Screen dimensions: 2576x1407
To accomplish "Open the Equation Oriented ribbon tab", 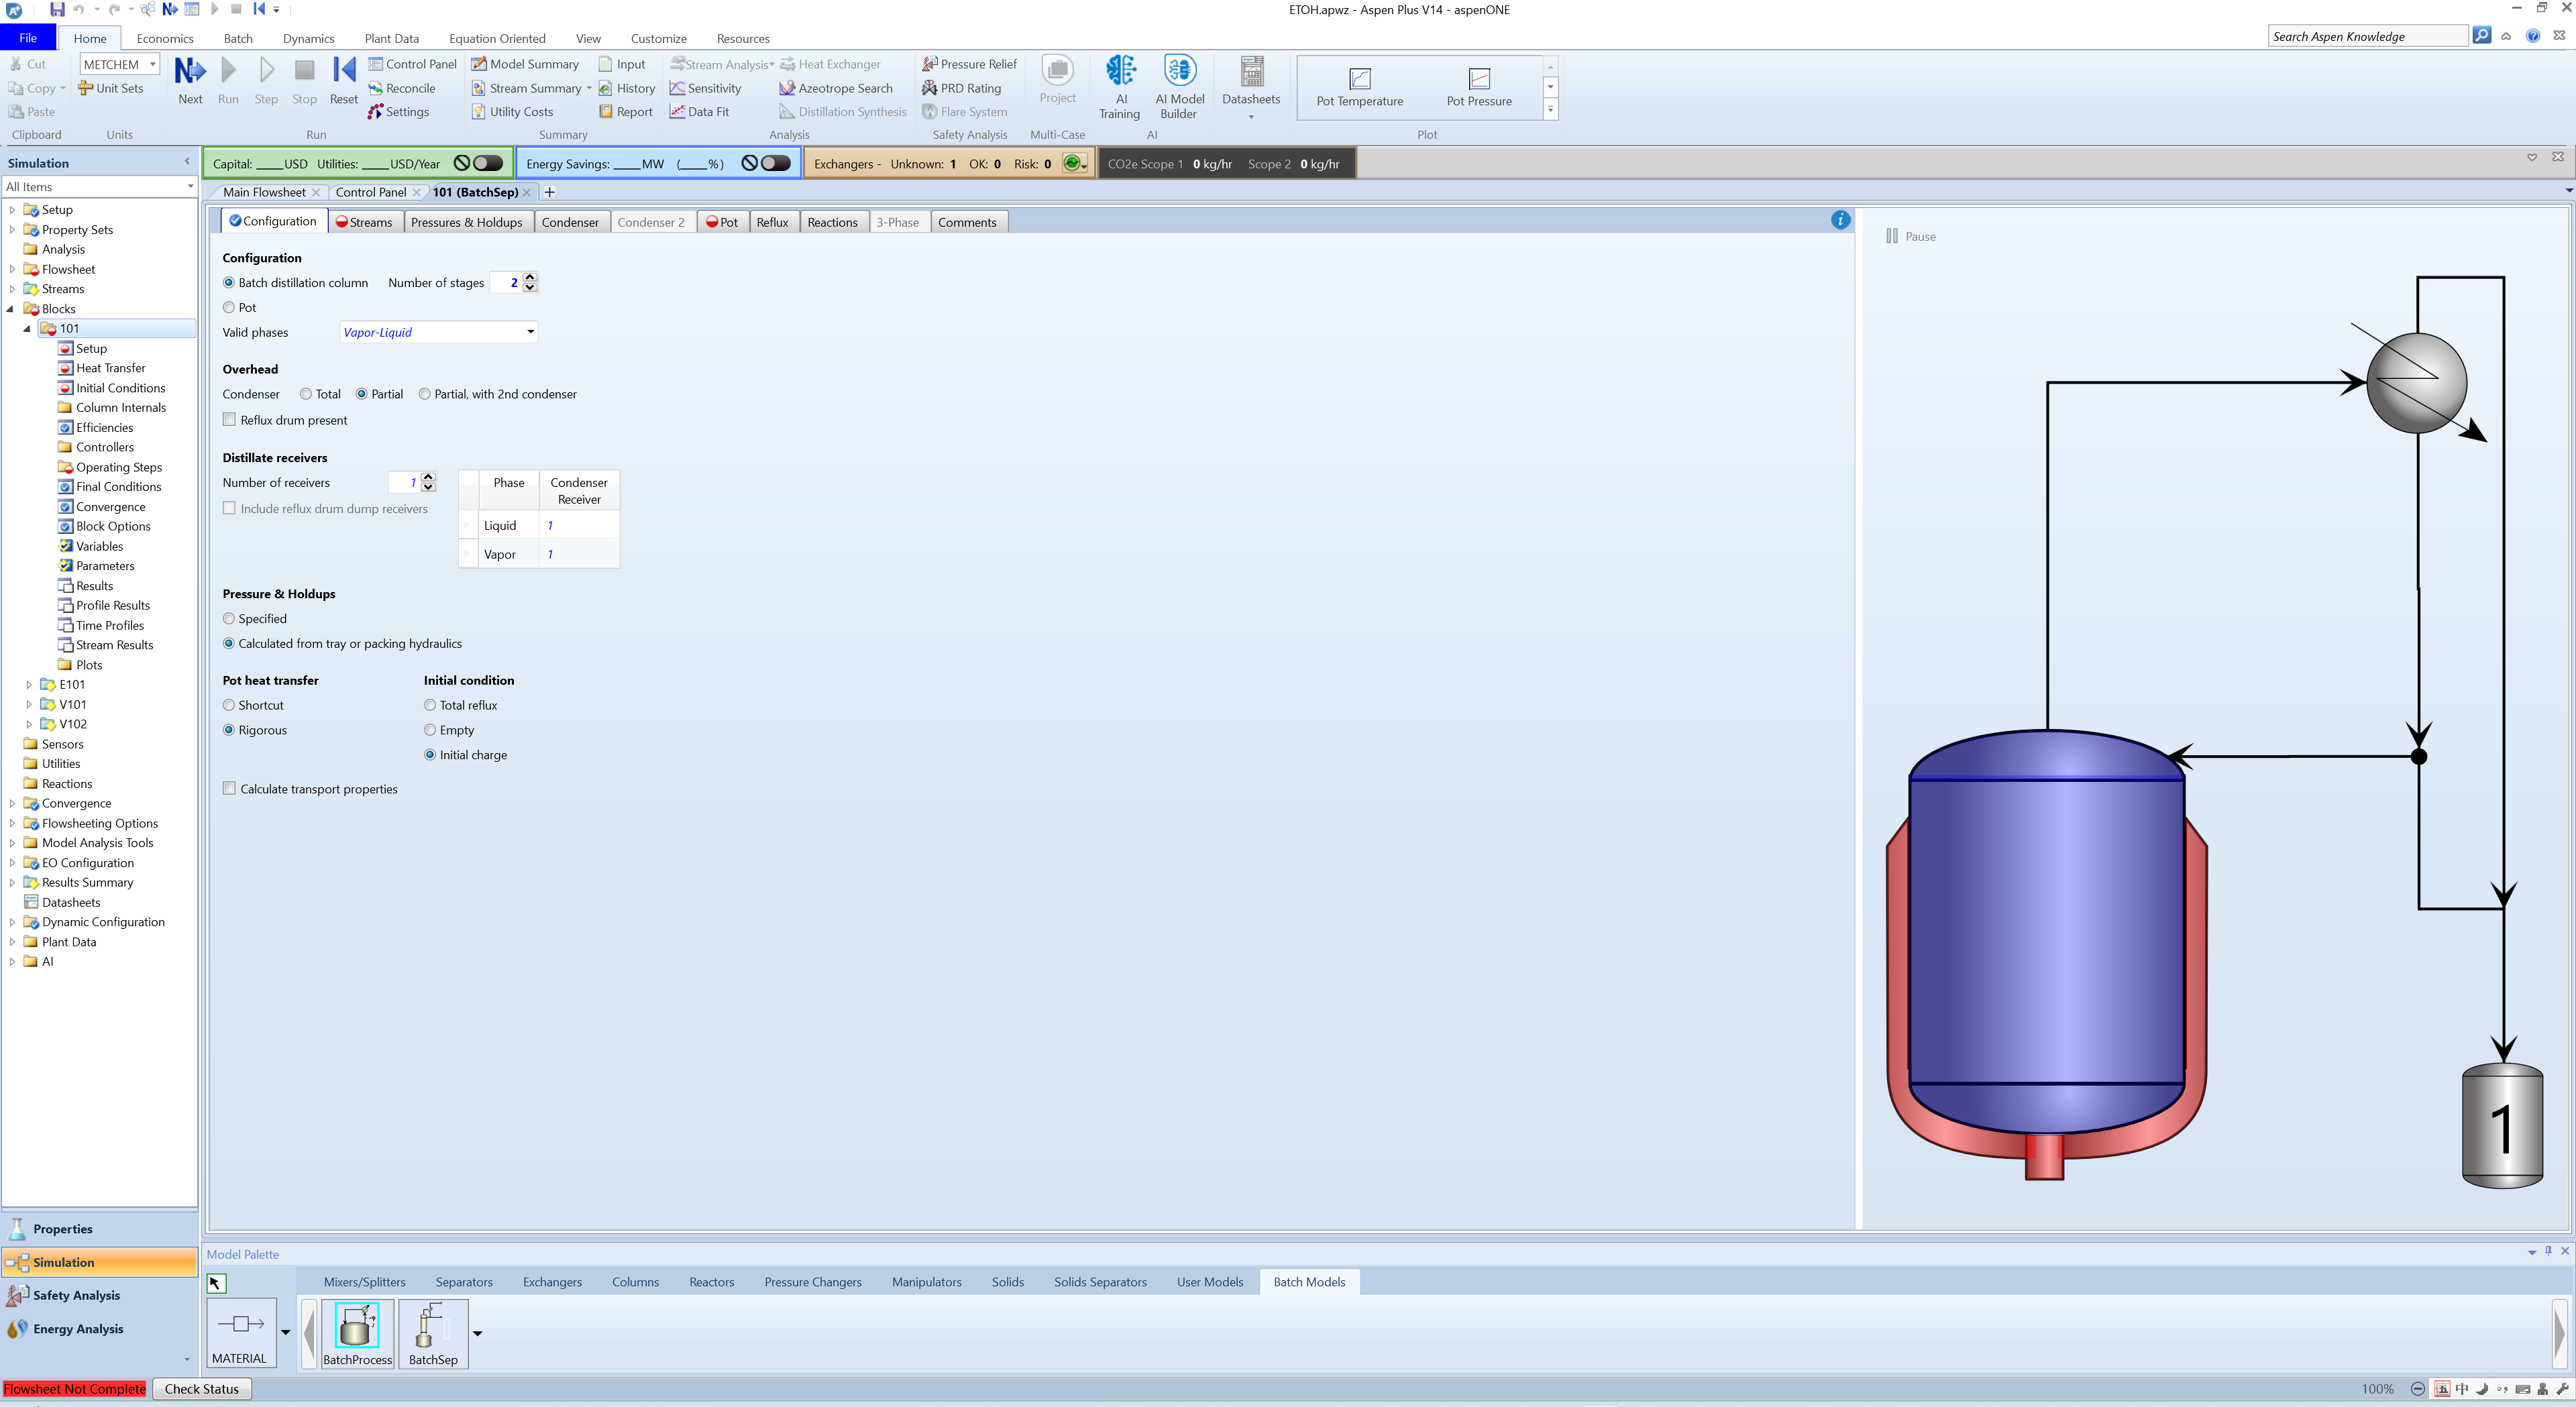I will (497, 38).
